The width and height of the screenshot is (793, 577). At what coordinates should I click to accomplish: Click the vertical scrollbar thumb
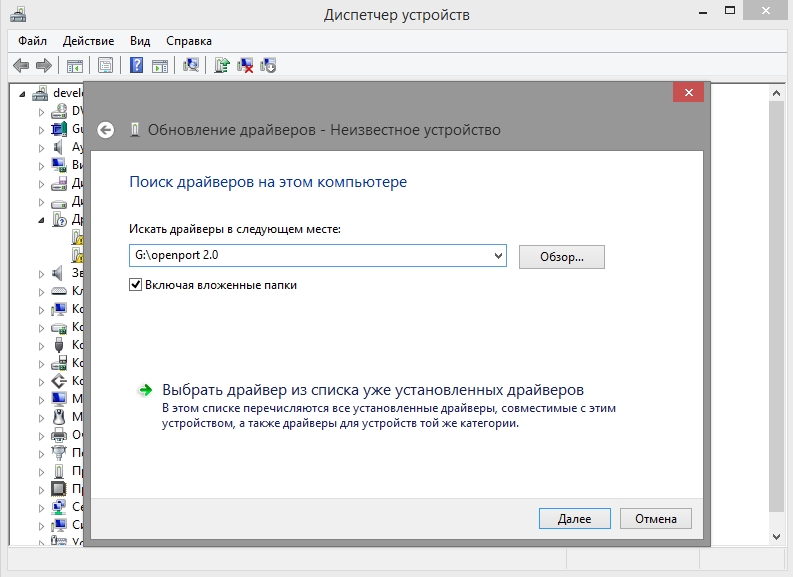(x=776, y=306)
